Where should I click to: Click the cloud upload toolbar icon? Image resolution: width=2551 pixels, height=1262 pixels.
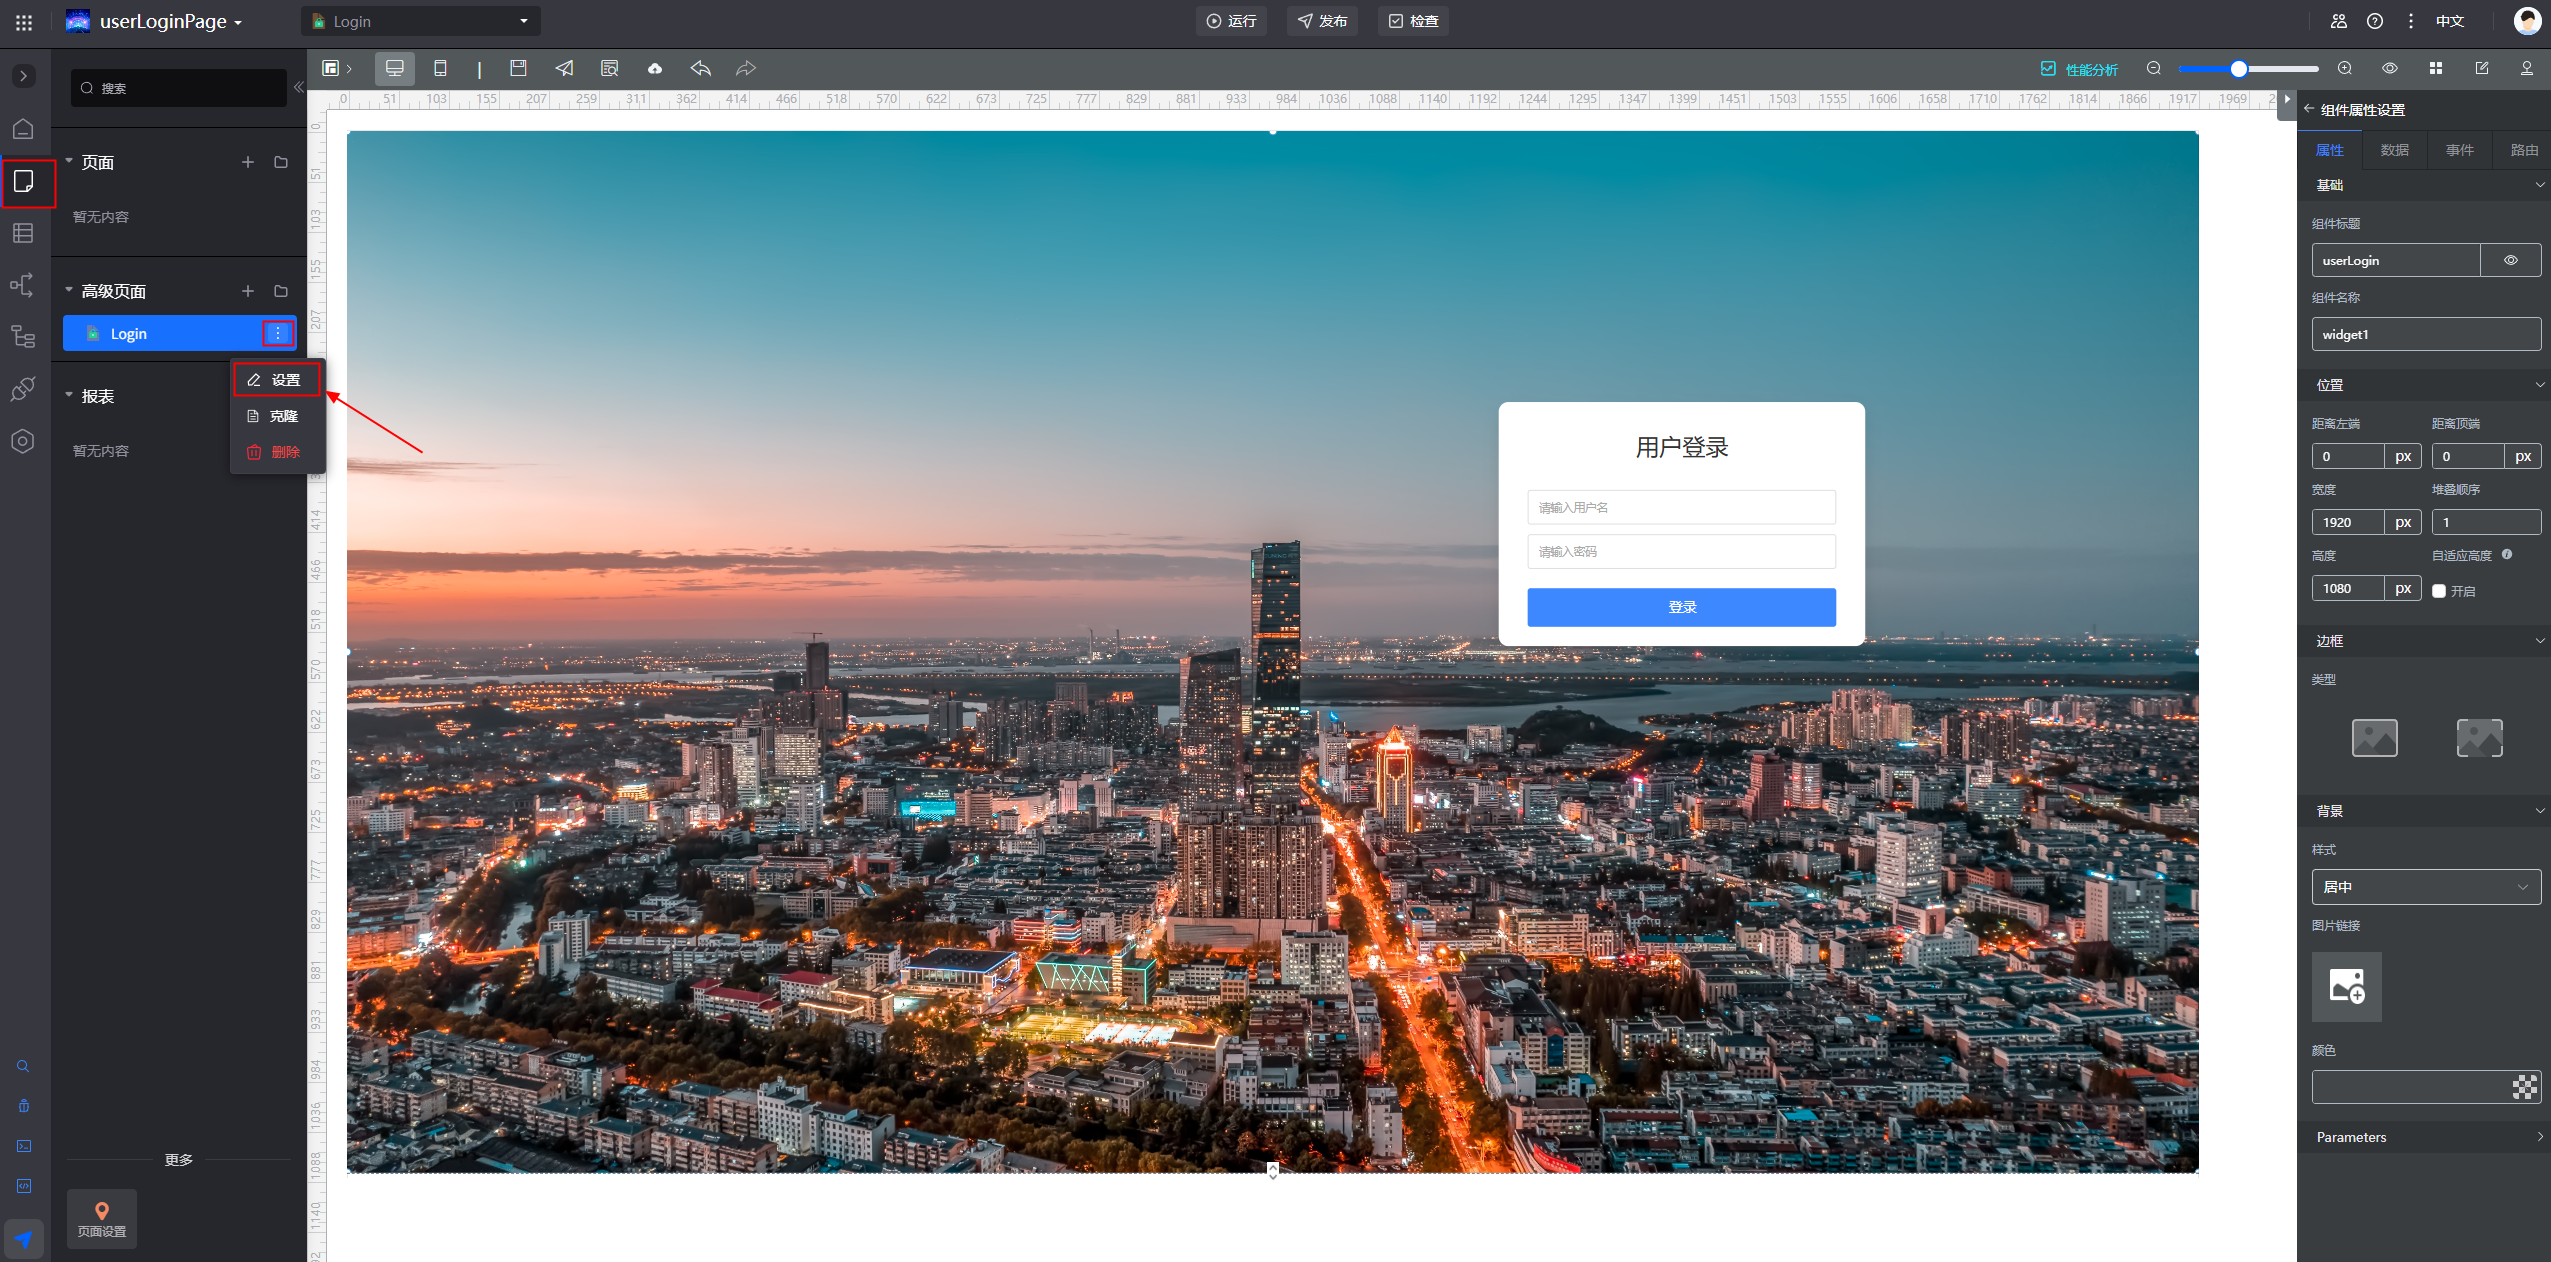tap(655, 68)
